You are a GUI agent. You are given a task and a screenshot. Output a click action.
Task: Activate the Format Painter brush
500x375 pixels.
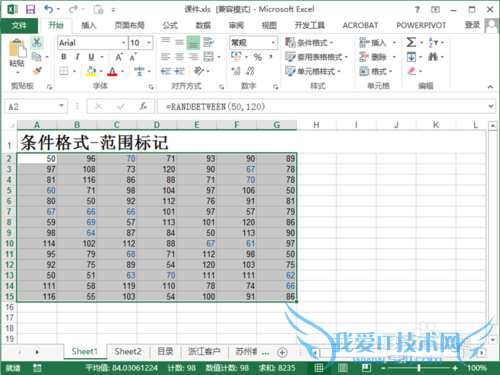pos(37,71)
